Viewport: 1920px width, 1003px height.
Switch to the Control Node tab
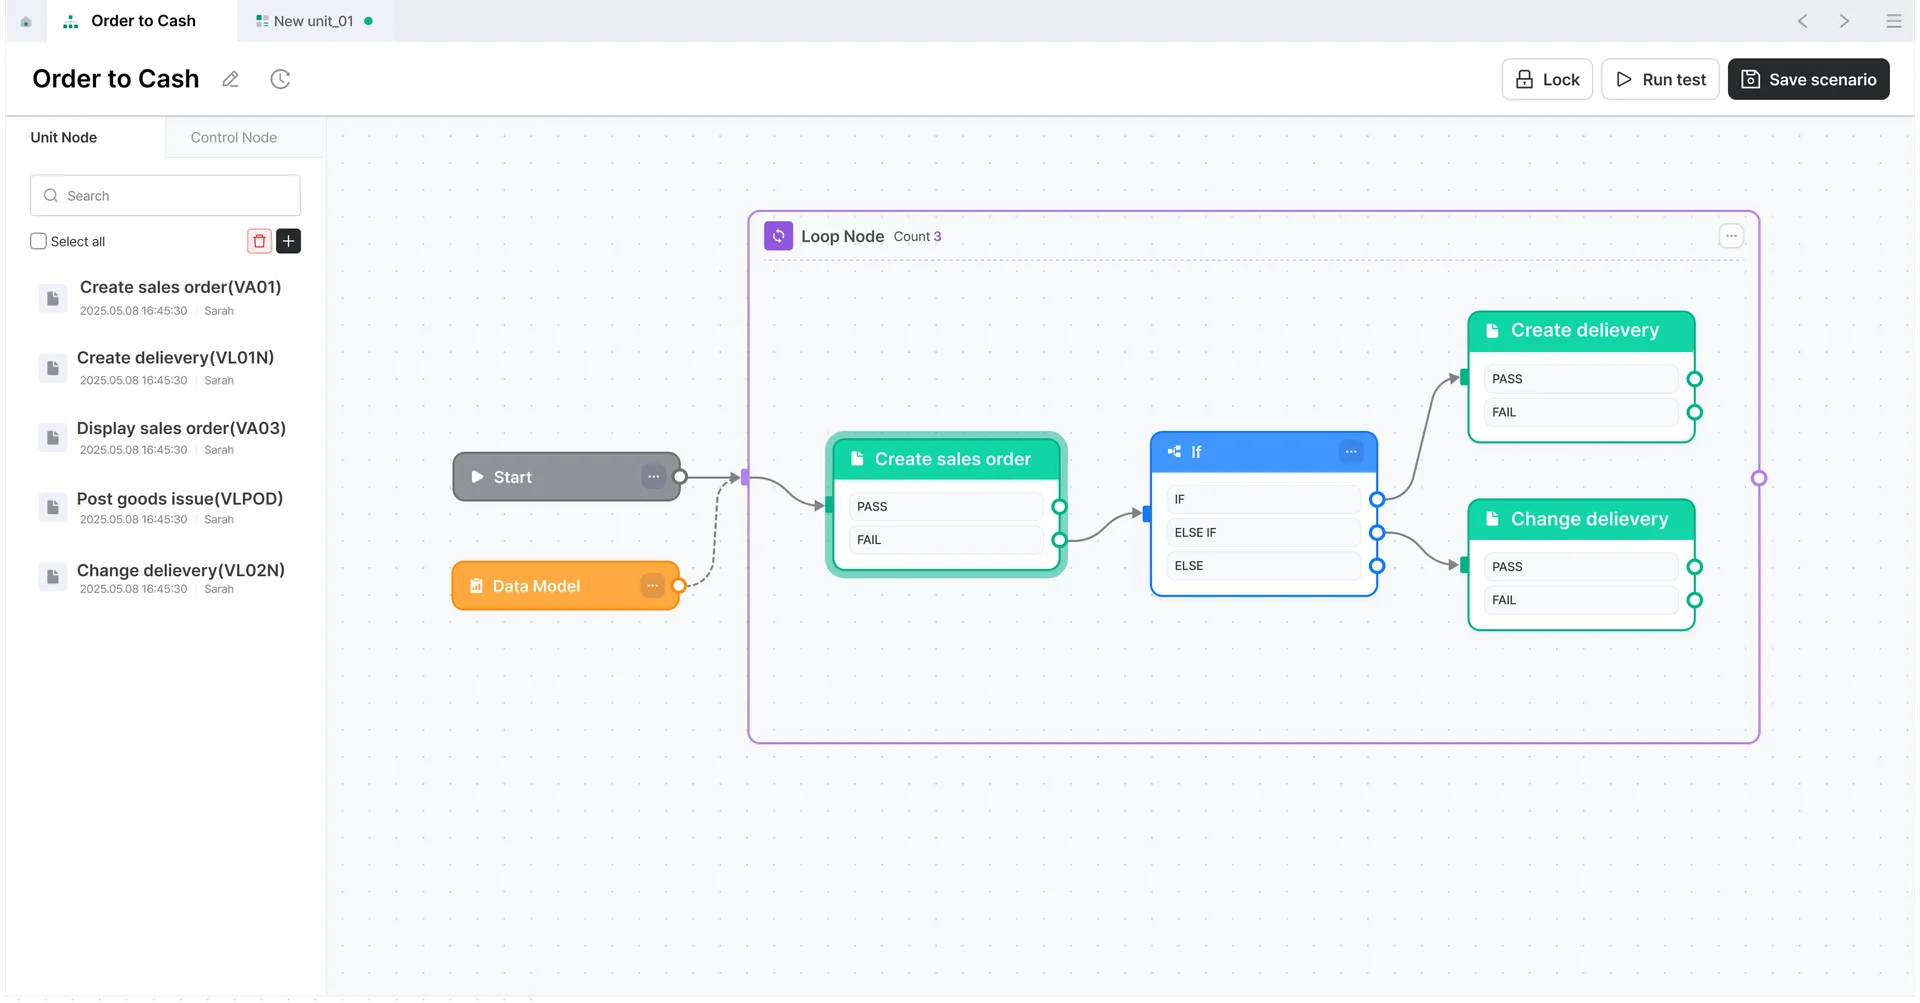pyautogui.click(x=232, y=137)
